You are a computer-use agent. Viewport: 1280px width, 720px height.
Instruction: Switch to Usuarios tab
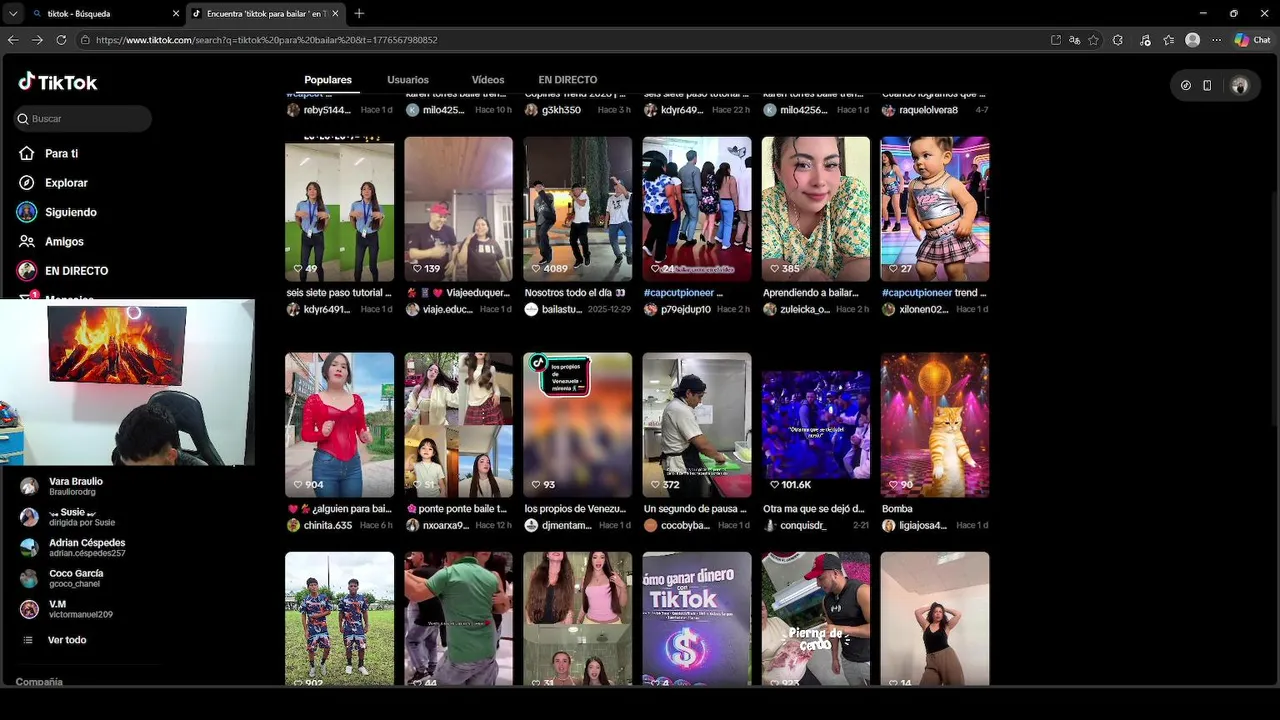coord(408,80)
